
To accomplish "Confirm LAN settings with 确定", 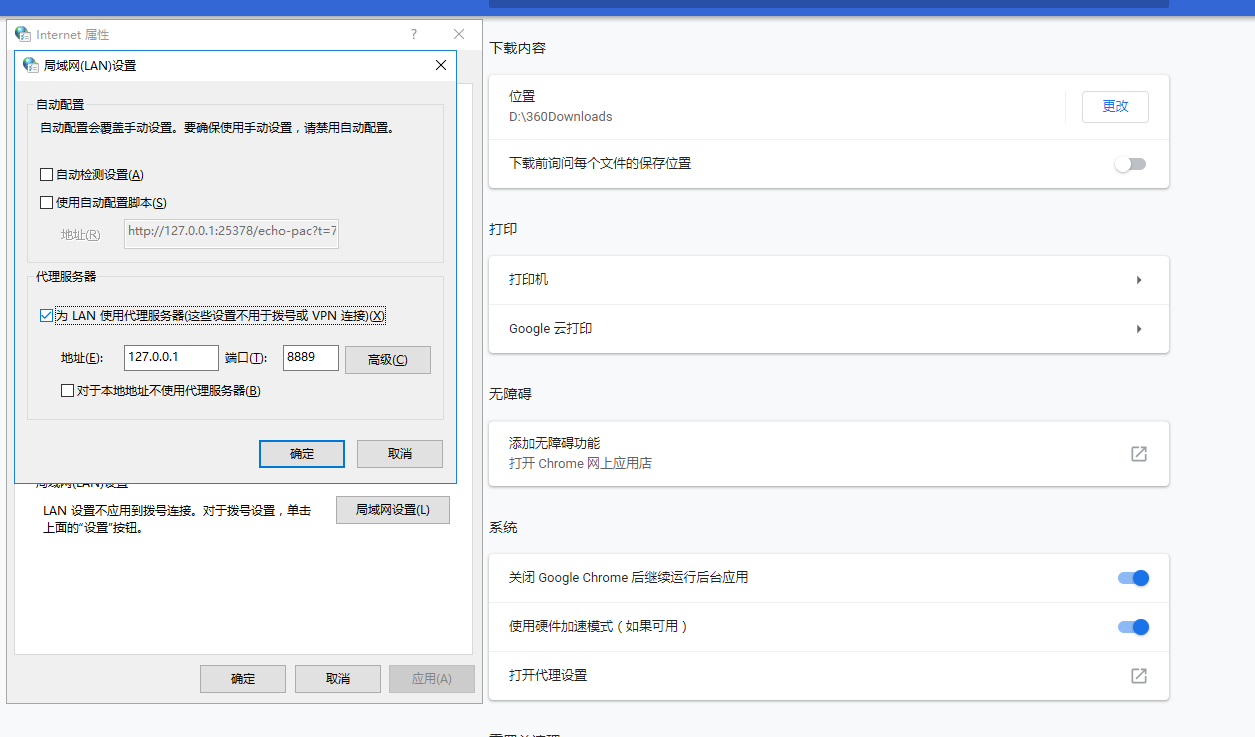I will [x=301, y=453].
